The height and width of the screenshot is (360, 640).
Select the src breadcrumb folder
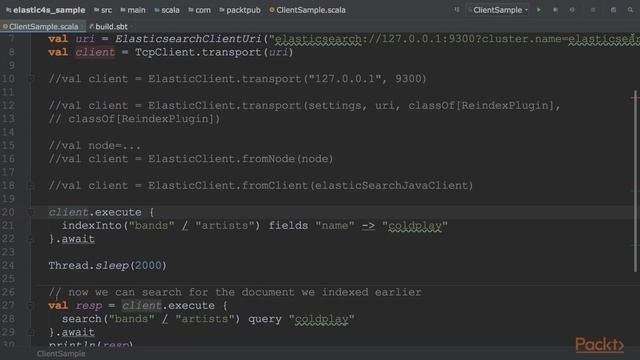coord(103,10)
